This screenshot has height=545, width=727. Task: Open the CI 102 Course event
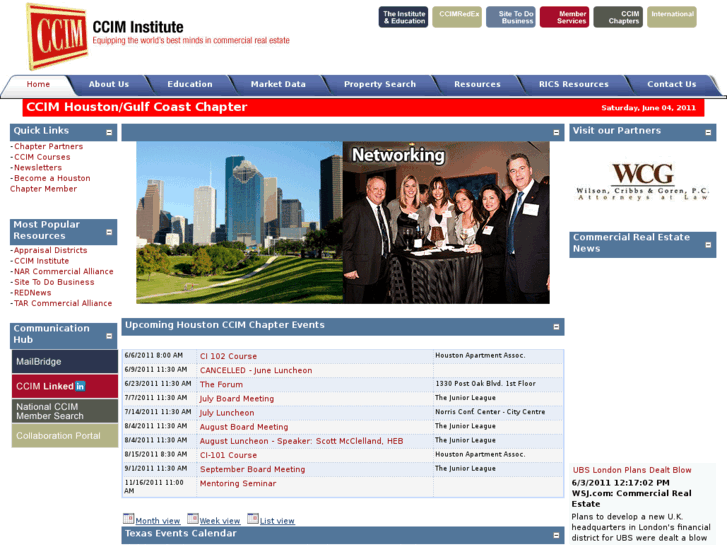click(x=228, y=356)
